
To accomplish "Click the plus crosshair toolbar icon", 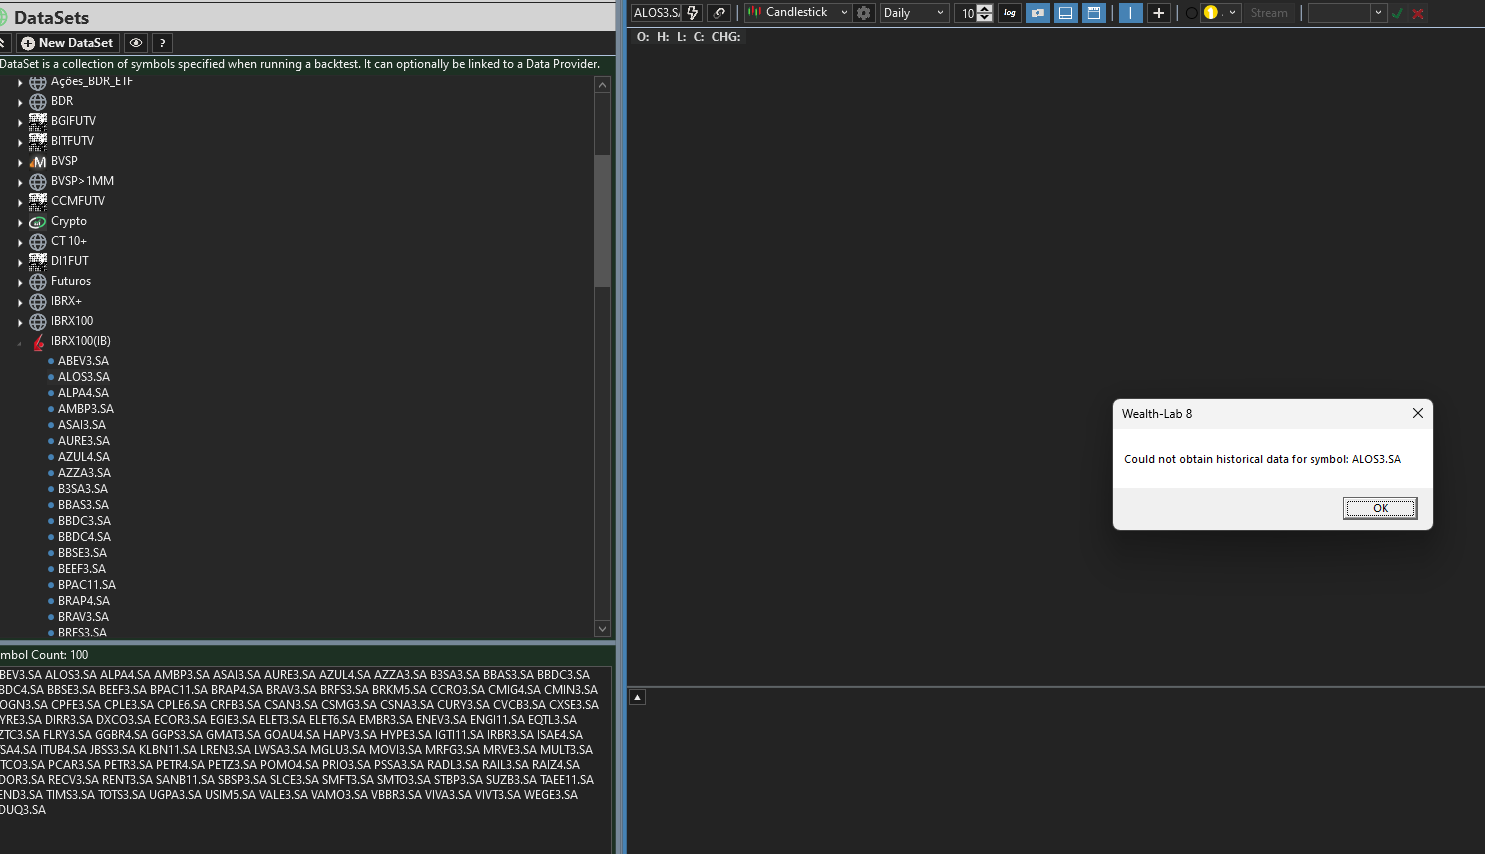I will coord(1158,13).
